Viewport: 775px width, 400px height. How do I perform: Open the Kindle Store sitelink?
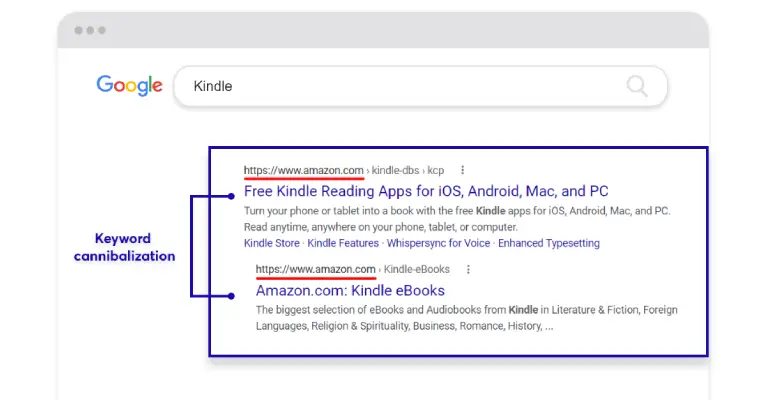pyautogui.click(x=272, y=243)
